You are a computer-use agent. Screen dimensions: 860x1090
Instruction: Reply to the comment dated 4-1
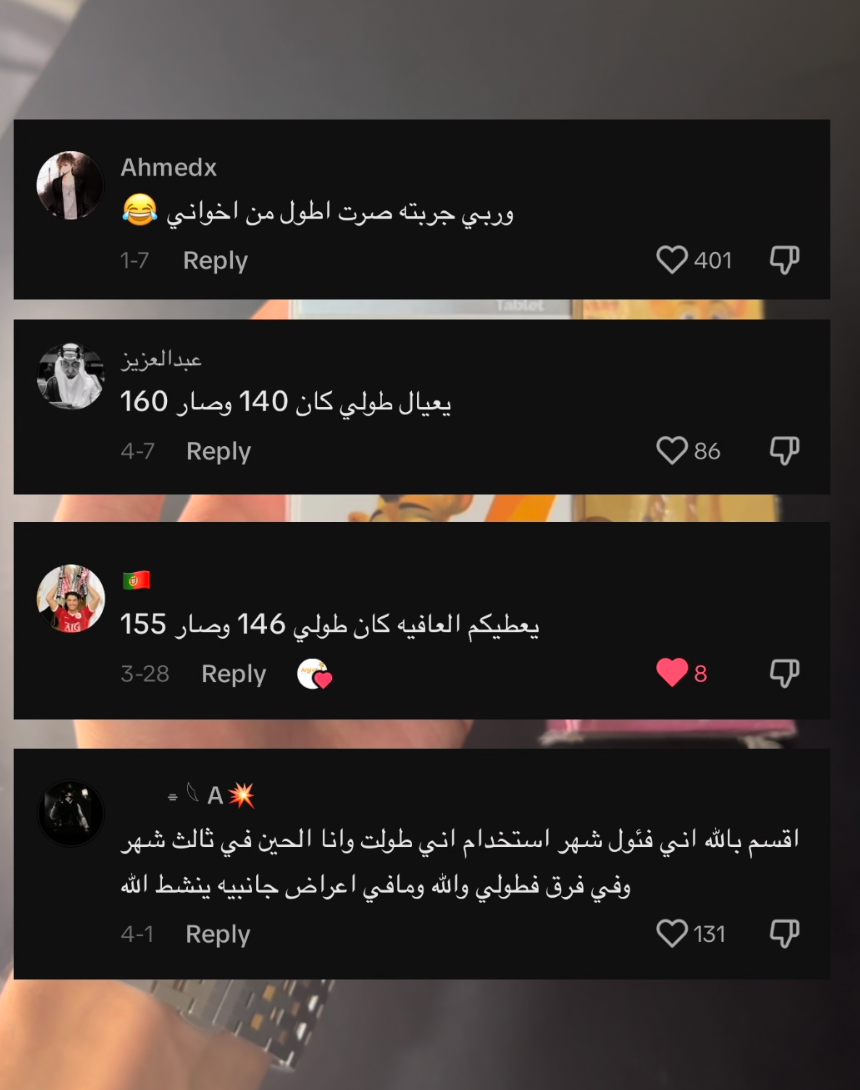[218, 934]
